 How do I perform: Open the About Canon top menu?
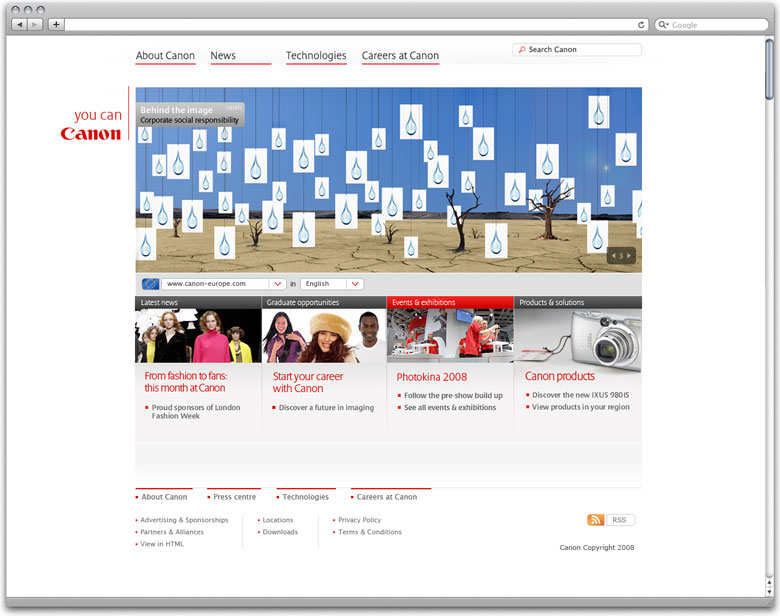coord(165,56)
